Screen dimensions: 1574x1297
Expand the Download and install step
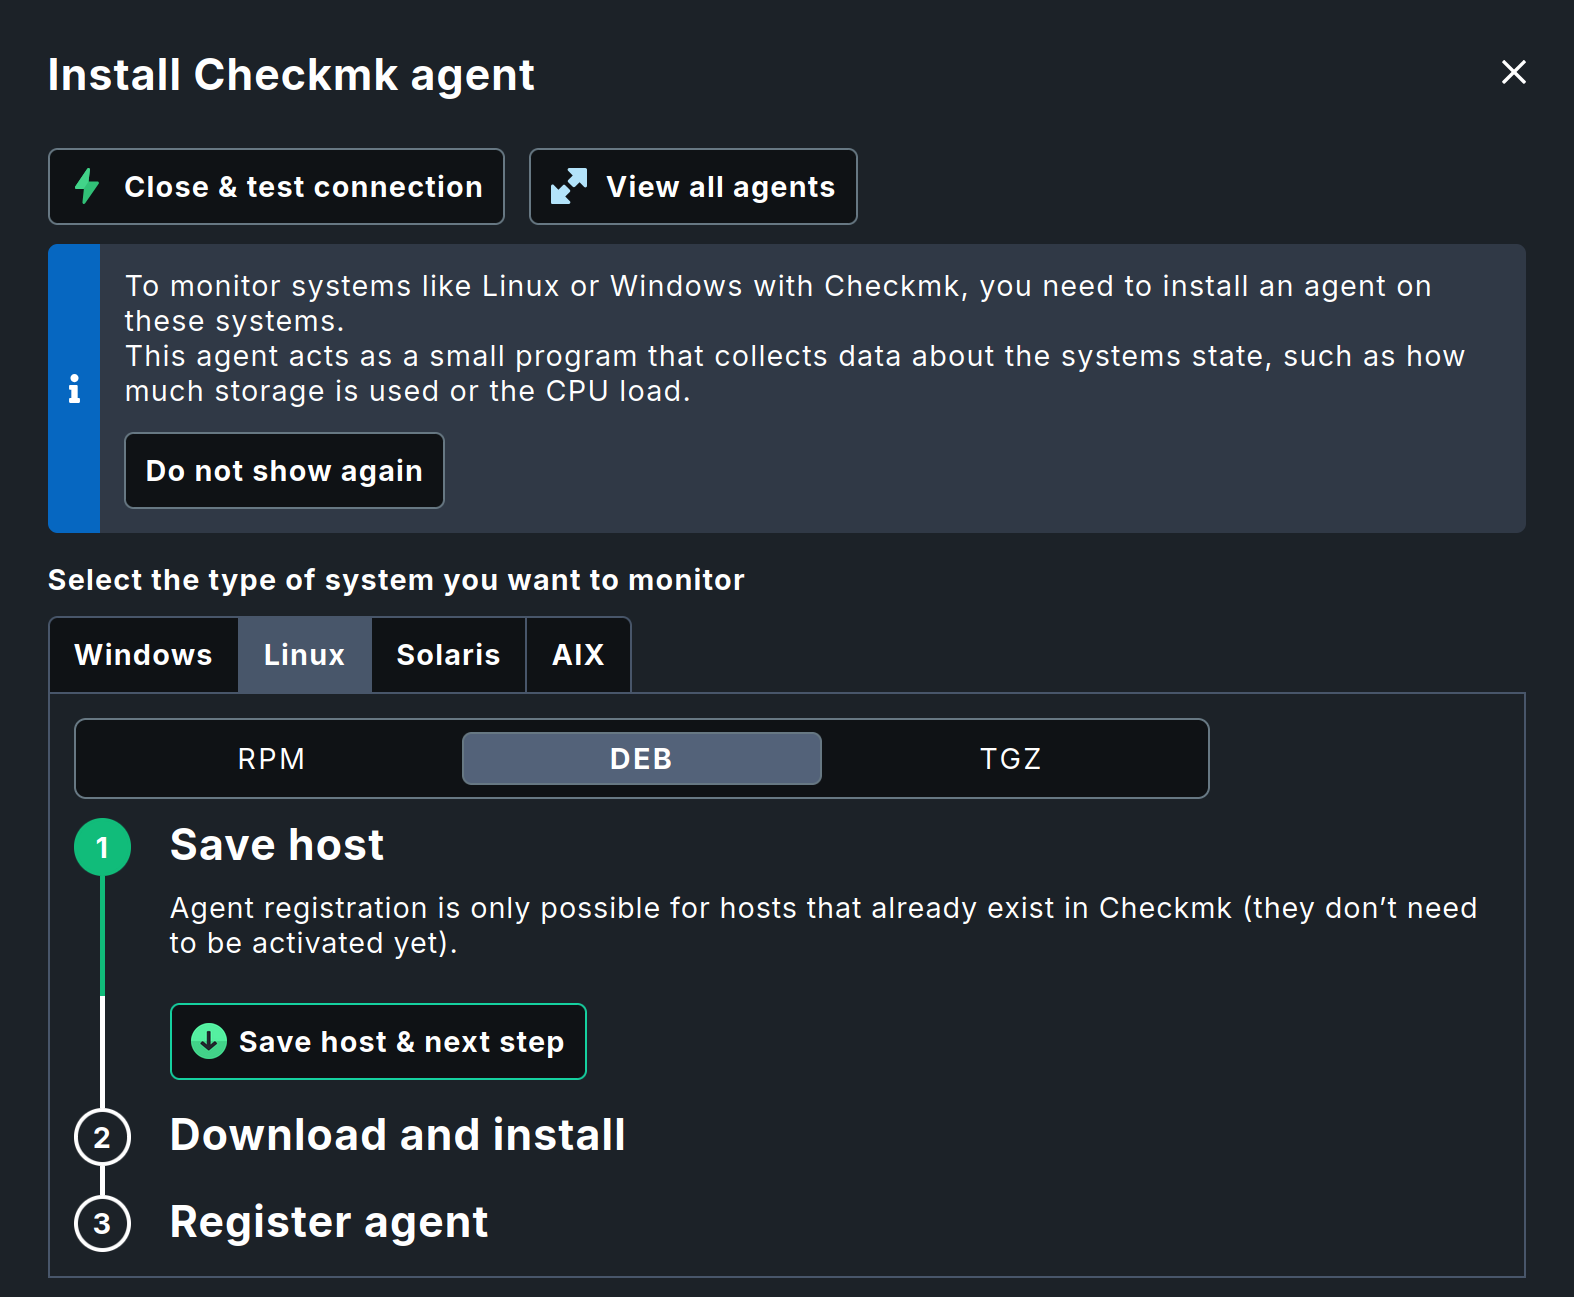pyautogui.click(x=397, y=1135)
